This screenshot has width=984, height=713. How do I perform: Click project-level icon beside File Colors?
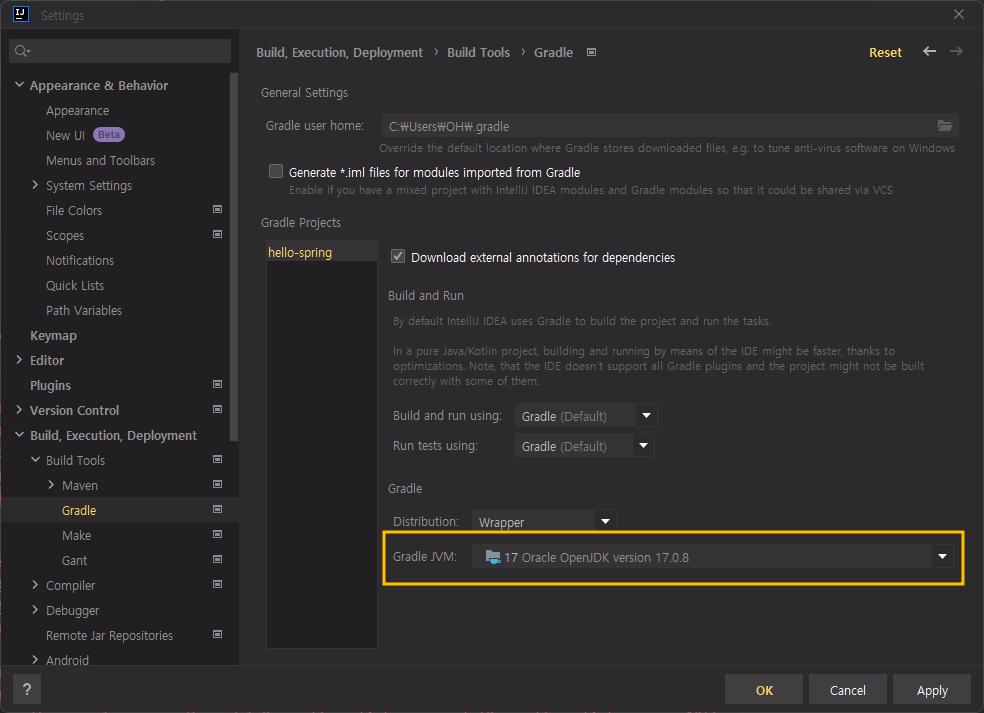point(217,210)
